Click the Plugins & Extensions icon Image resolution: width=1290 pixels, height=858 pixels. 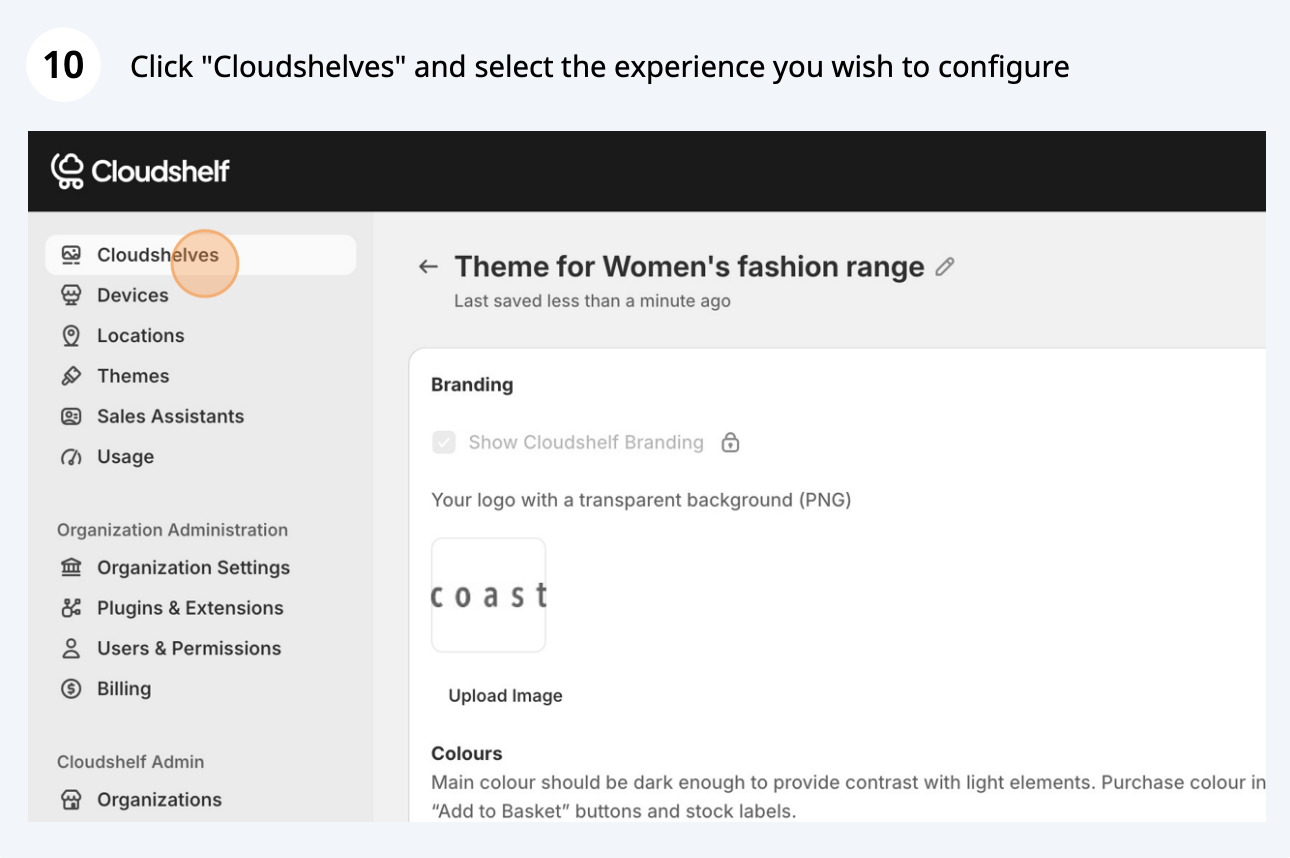(x=70, y=608)
